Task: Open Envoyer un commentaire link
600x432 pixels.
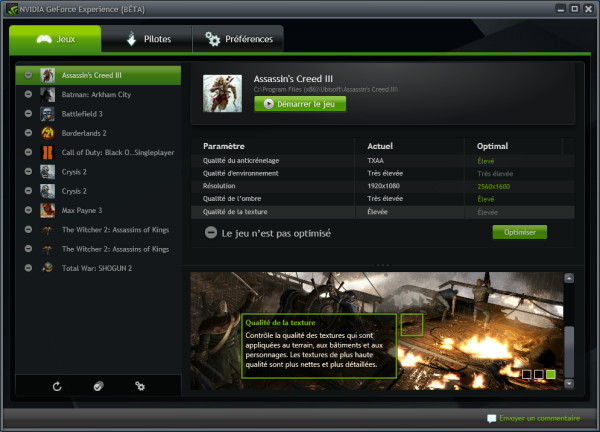Action: (539, 418)
